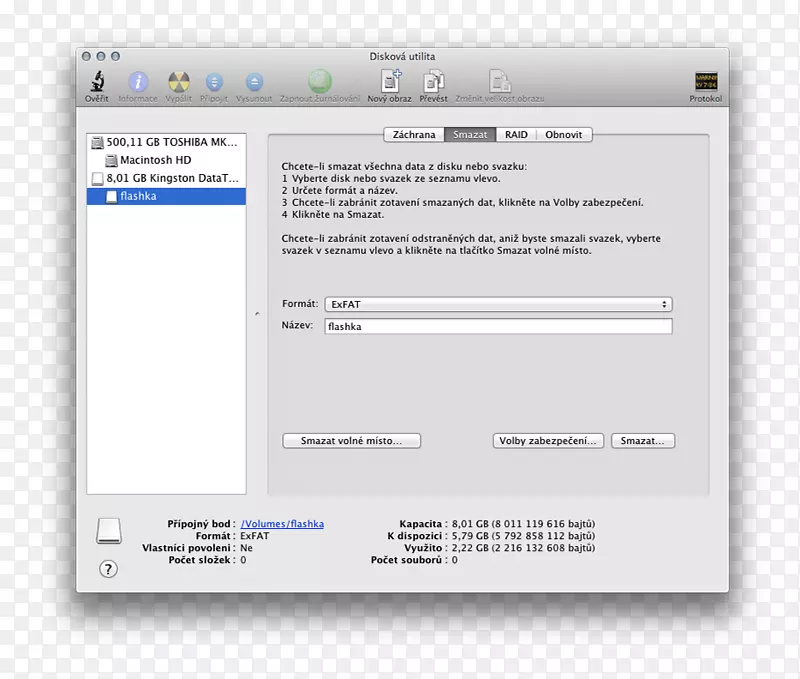
Task: Switch to the Záchrana tab
Action: coord(413,134)
